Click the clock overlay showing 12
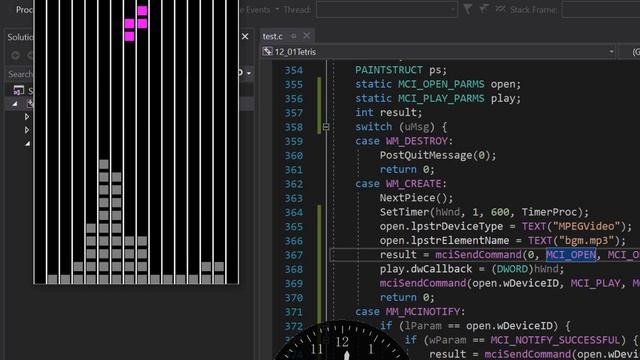Viewport: 640px width, 360px height. coord(342,341)
